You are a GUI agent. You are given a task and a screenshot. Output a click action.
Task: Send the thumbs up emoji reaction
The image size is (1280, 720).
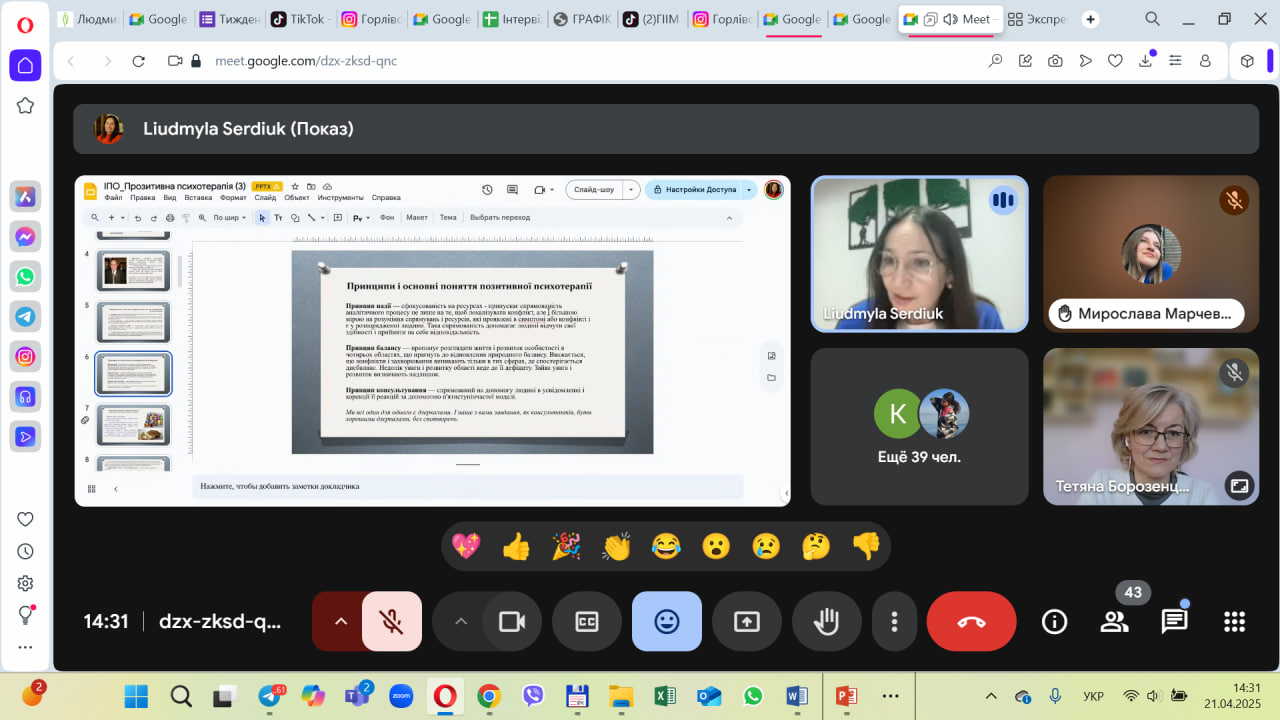pyautogui.click(x=516, y=546)
